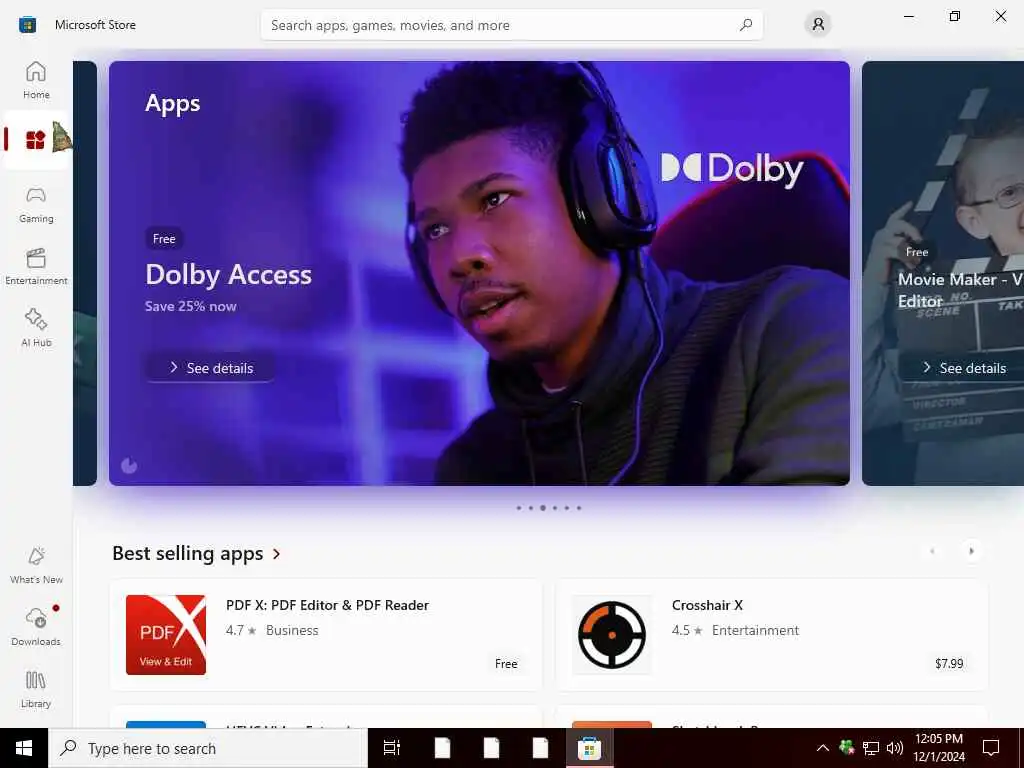Screen dimensions: 1024x768
Task: See details for Movie Maker Video Editor
Action: click(x=963, y=368)
